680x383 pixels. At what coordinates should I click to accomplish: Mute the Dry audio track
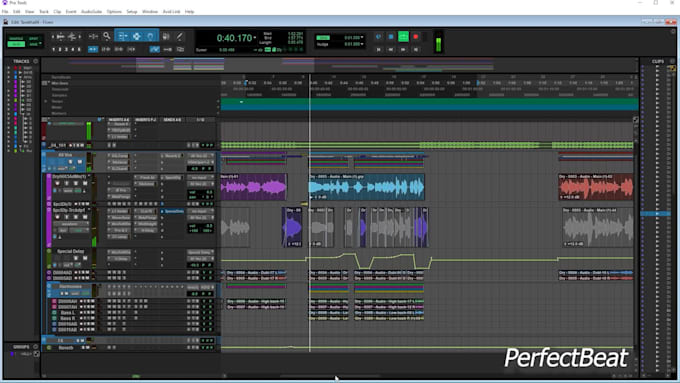pyautogui.click(x=85, y=183)
